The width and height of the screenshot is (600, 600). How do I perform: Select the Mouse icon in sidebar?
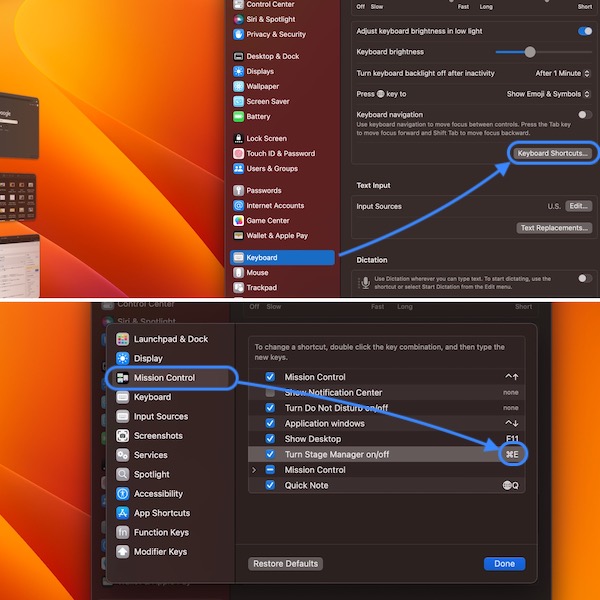tap(238, 272)
